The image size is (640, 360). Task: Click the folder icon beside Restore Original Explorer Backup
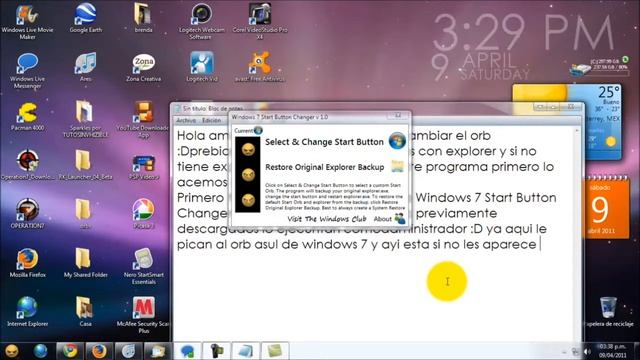click(397, 166)
